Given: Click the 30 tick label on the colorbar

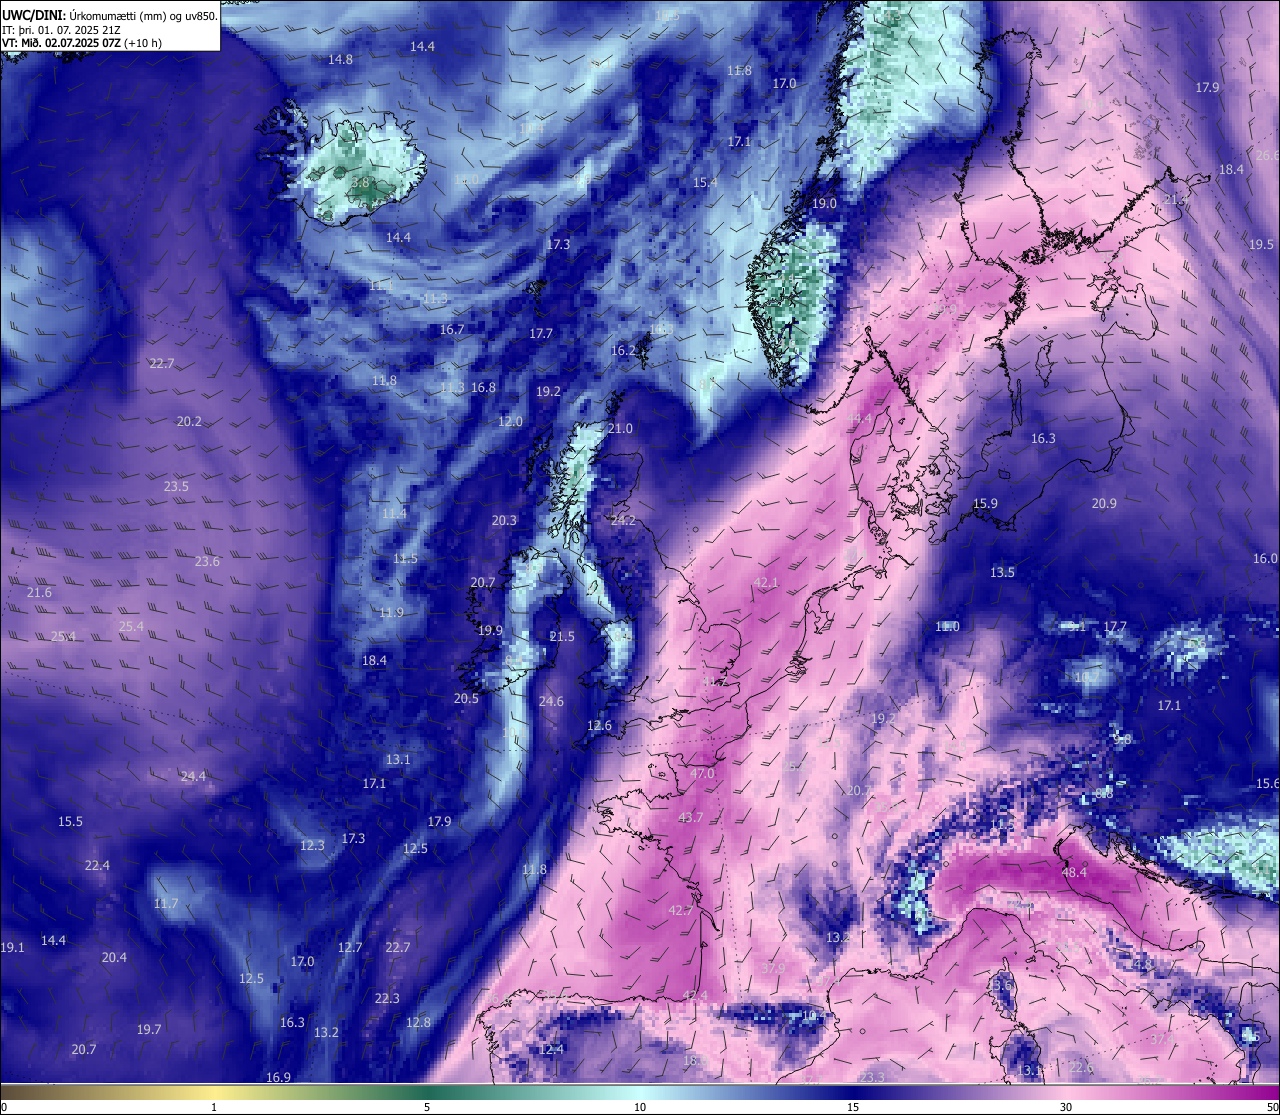Looking at the screenshot, I should [x=1066, y=1107].
